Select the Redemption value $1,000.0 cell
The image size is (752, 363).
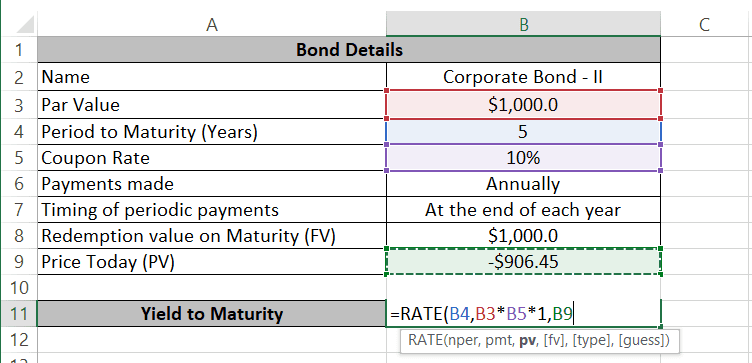click(x=523, y=235)
